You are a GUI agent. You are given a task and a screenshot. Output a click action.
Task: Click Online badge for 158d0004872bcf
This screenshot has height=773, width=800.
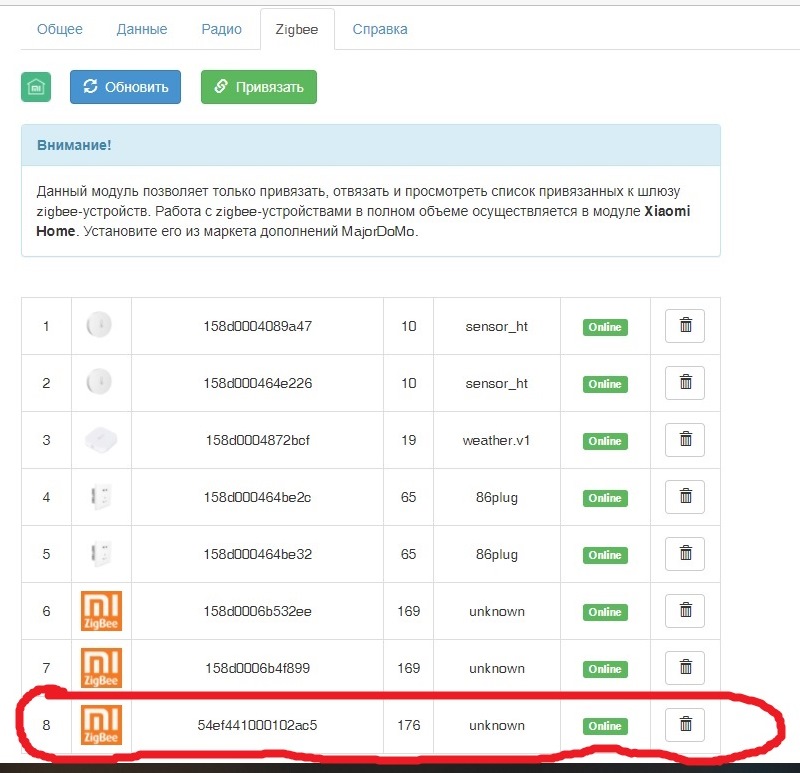click(x=605, y=441)
